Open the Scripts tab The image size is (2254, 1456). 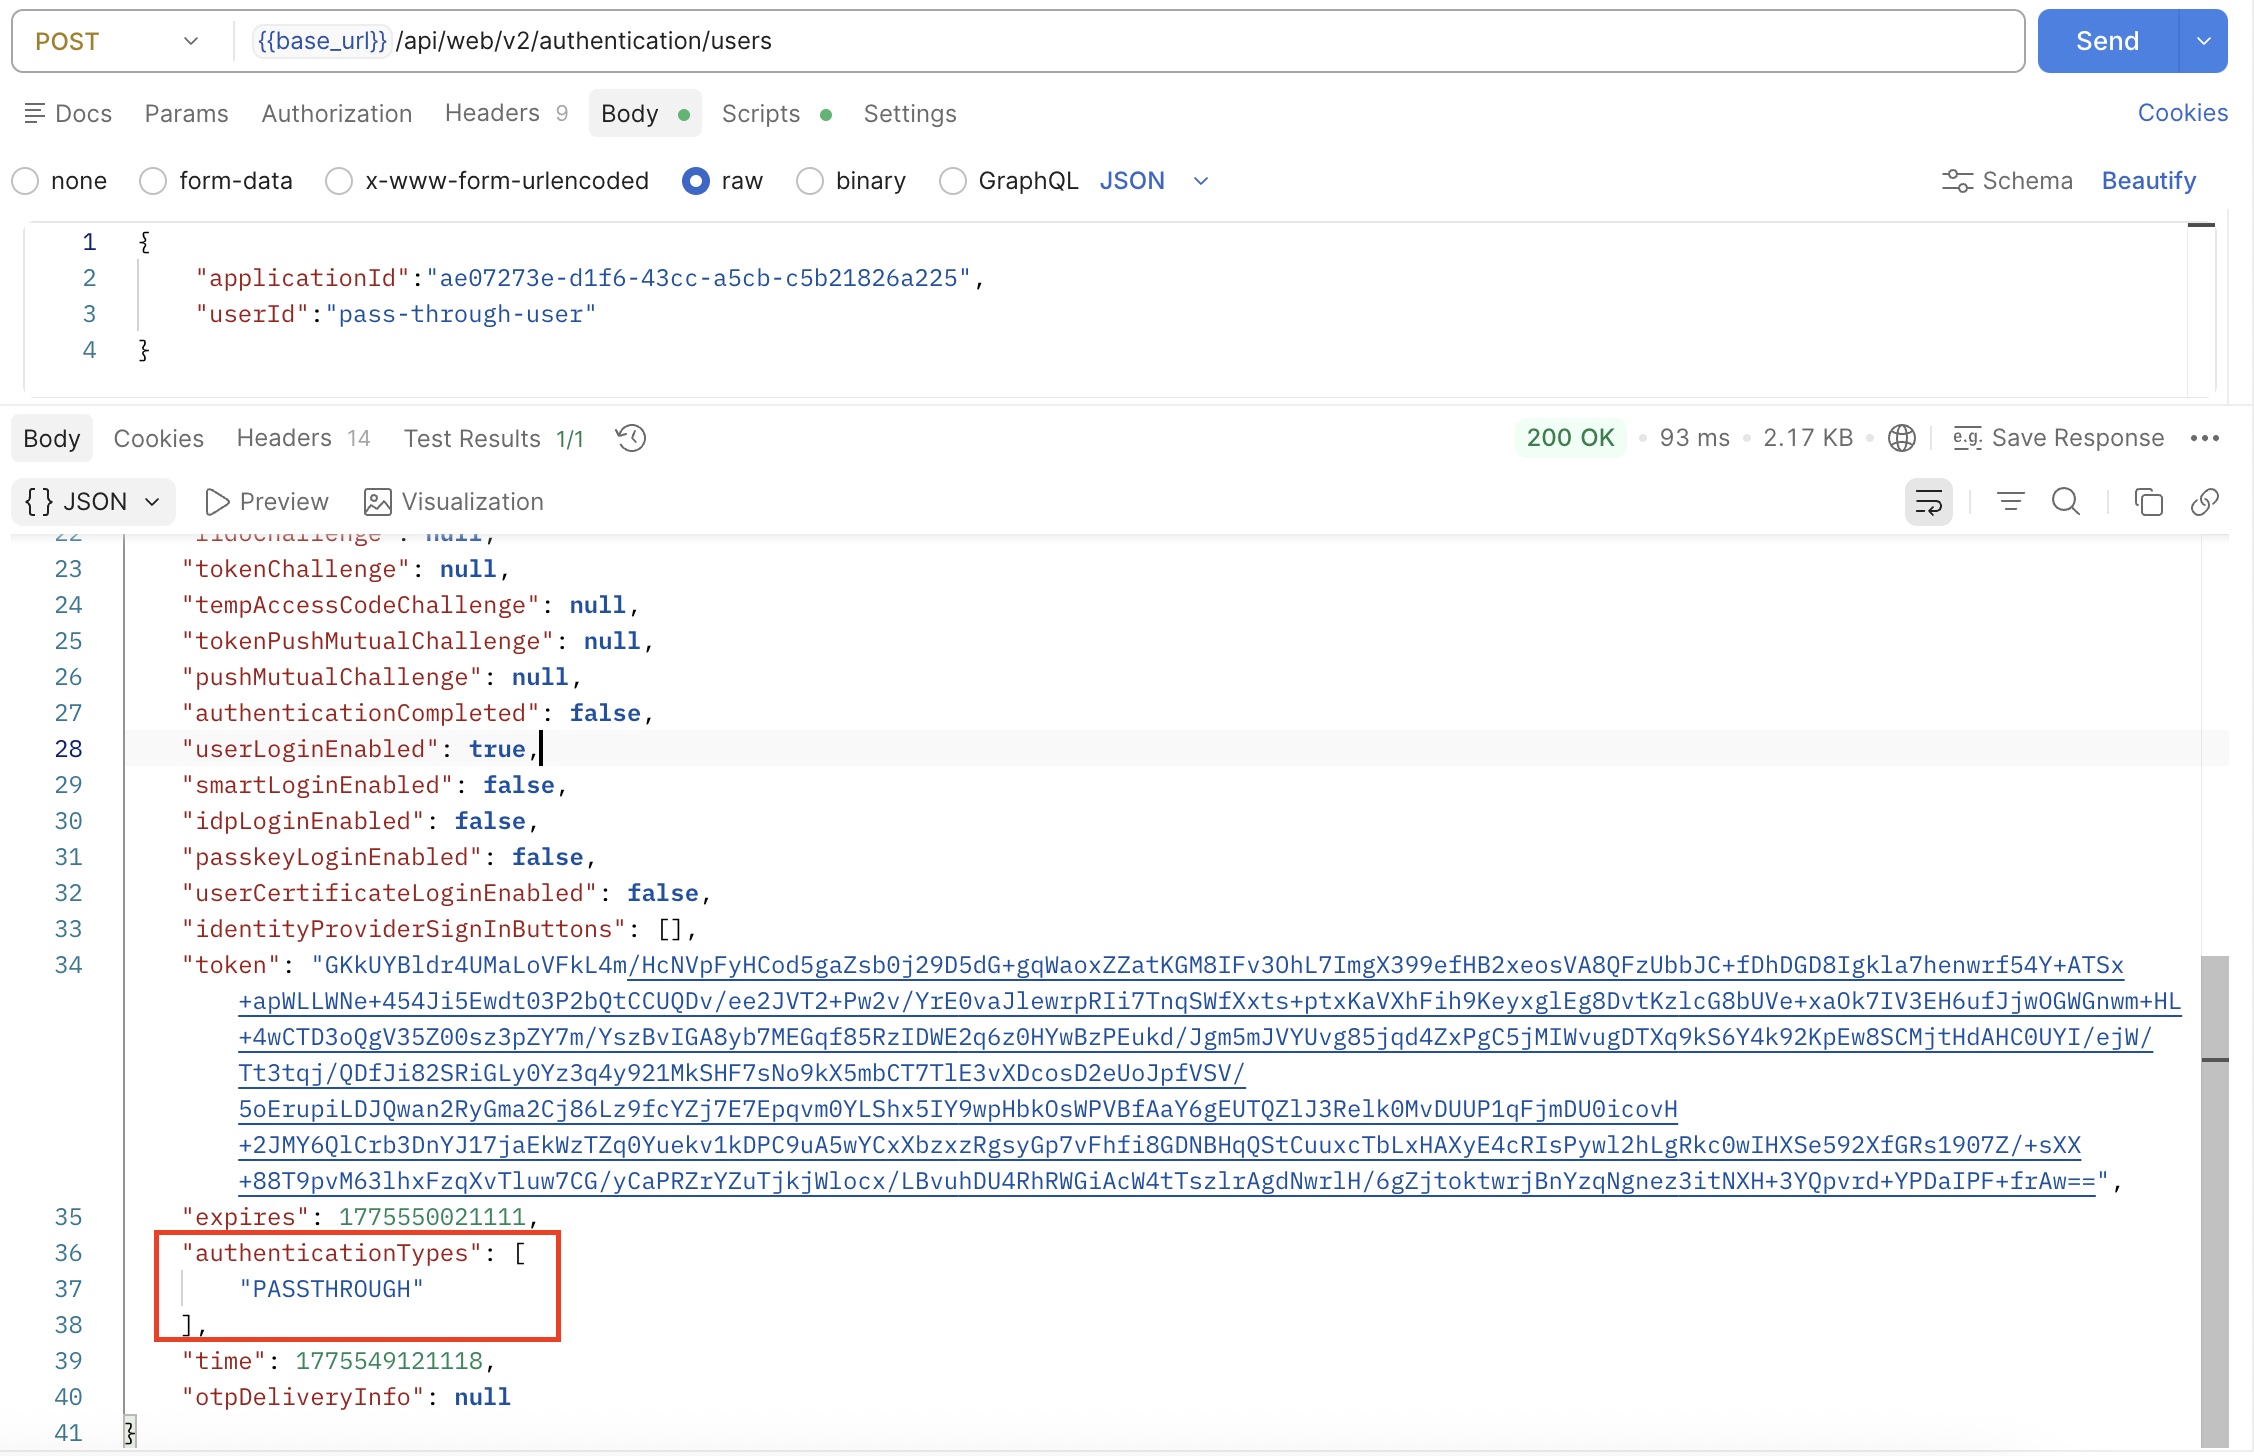[776, 113]
